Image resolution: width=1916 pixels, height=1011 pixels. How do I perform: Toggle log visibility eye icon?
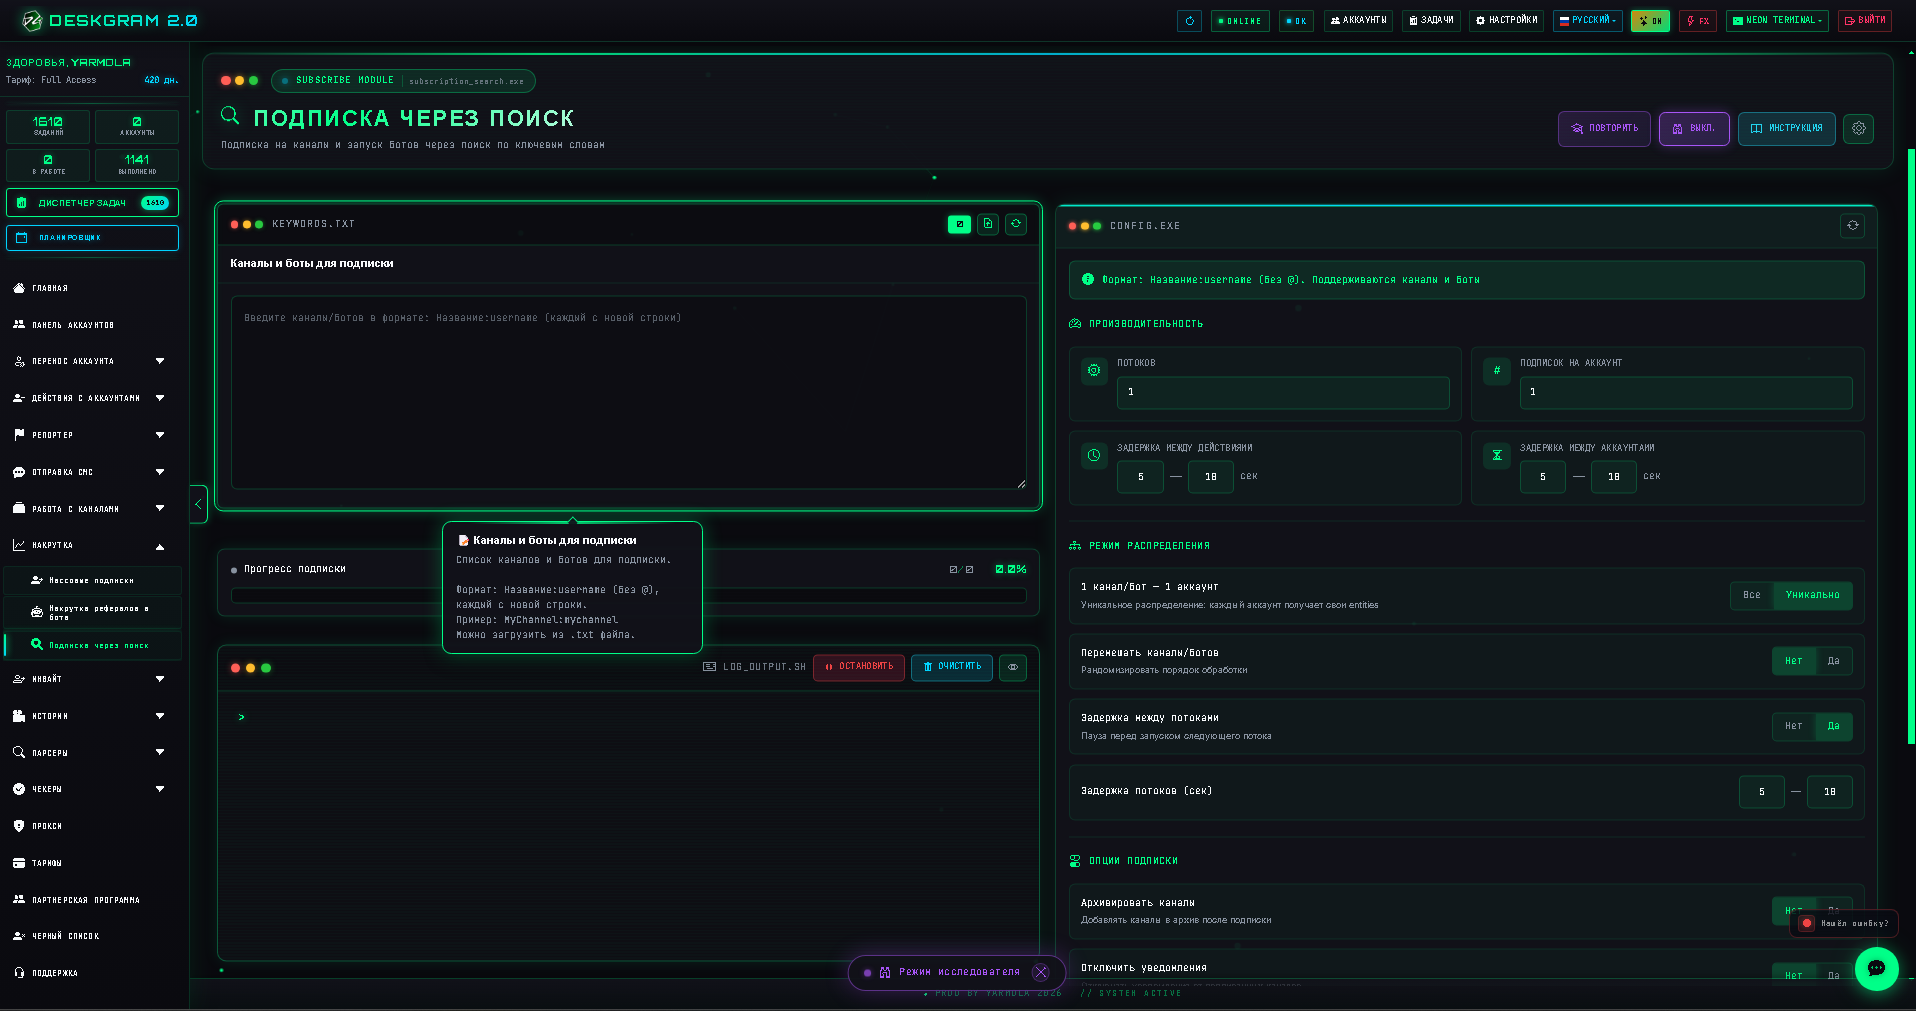[x=1013, y=667]
